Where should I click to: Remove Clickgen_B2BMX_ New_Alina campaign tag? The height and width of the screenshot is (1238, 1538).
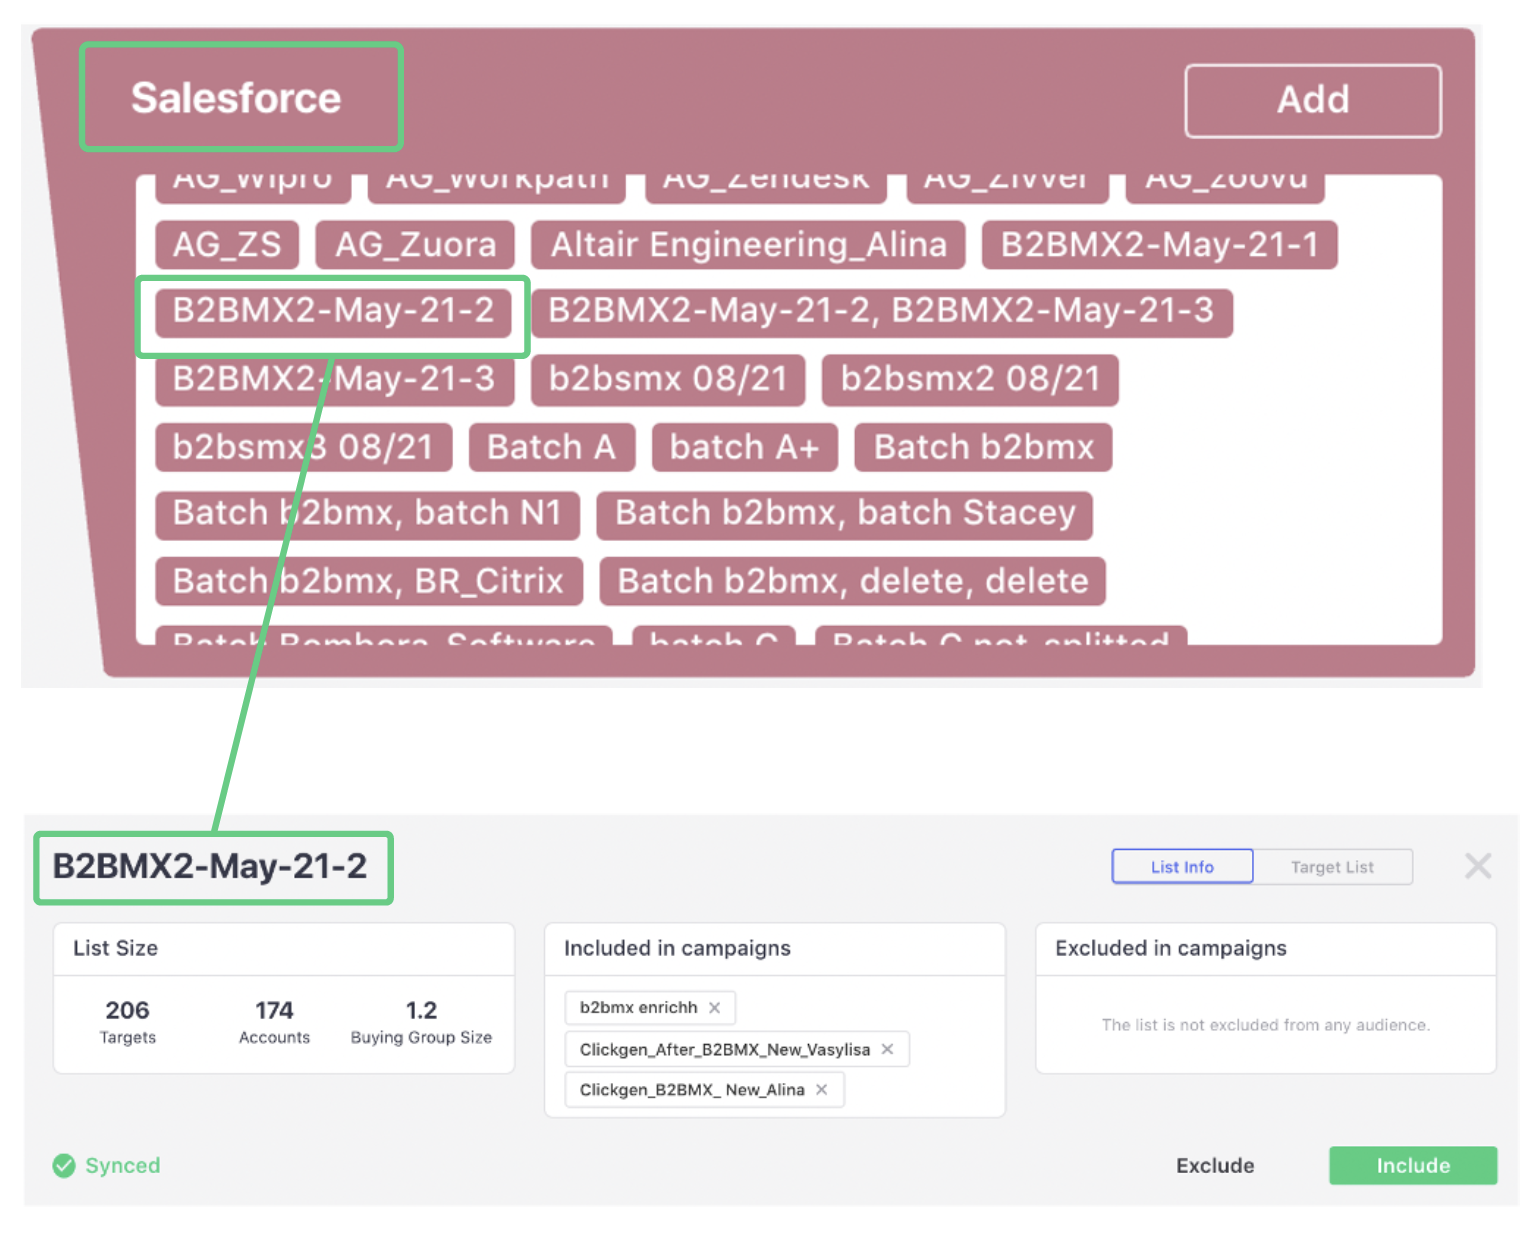pyautogui.click(x=821, y=1090)
